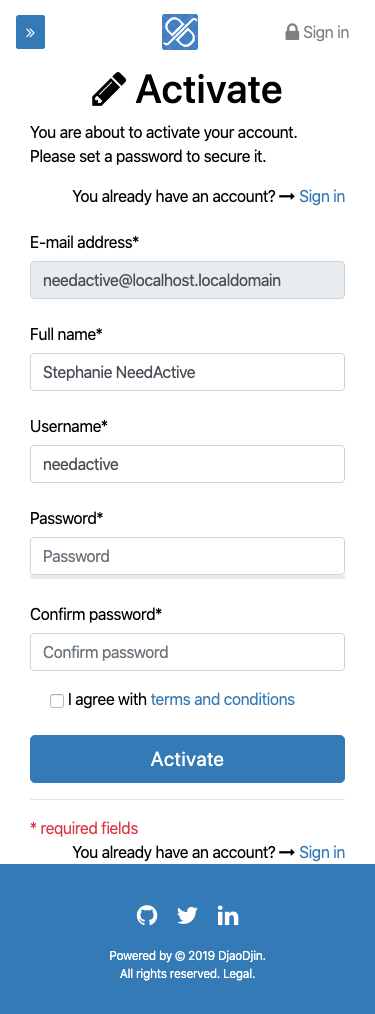Open Sign in link in header

tap(326, 32)
